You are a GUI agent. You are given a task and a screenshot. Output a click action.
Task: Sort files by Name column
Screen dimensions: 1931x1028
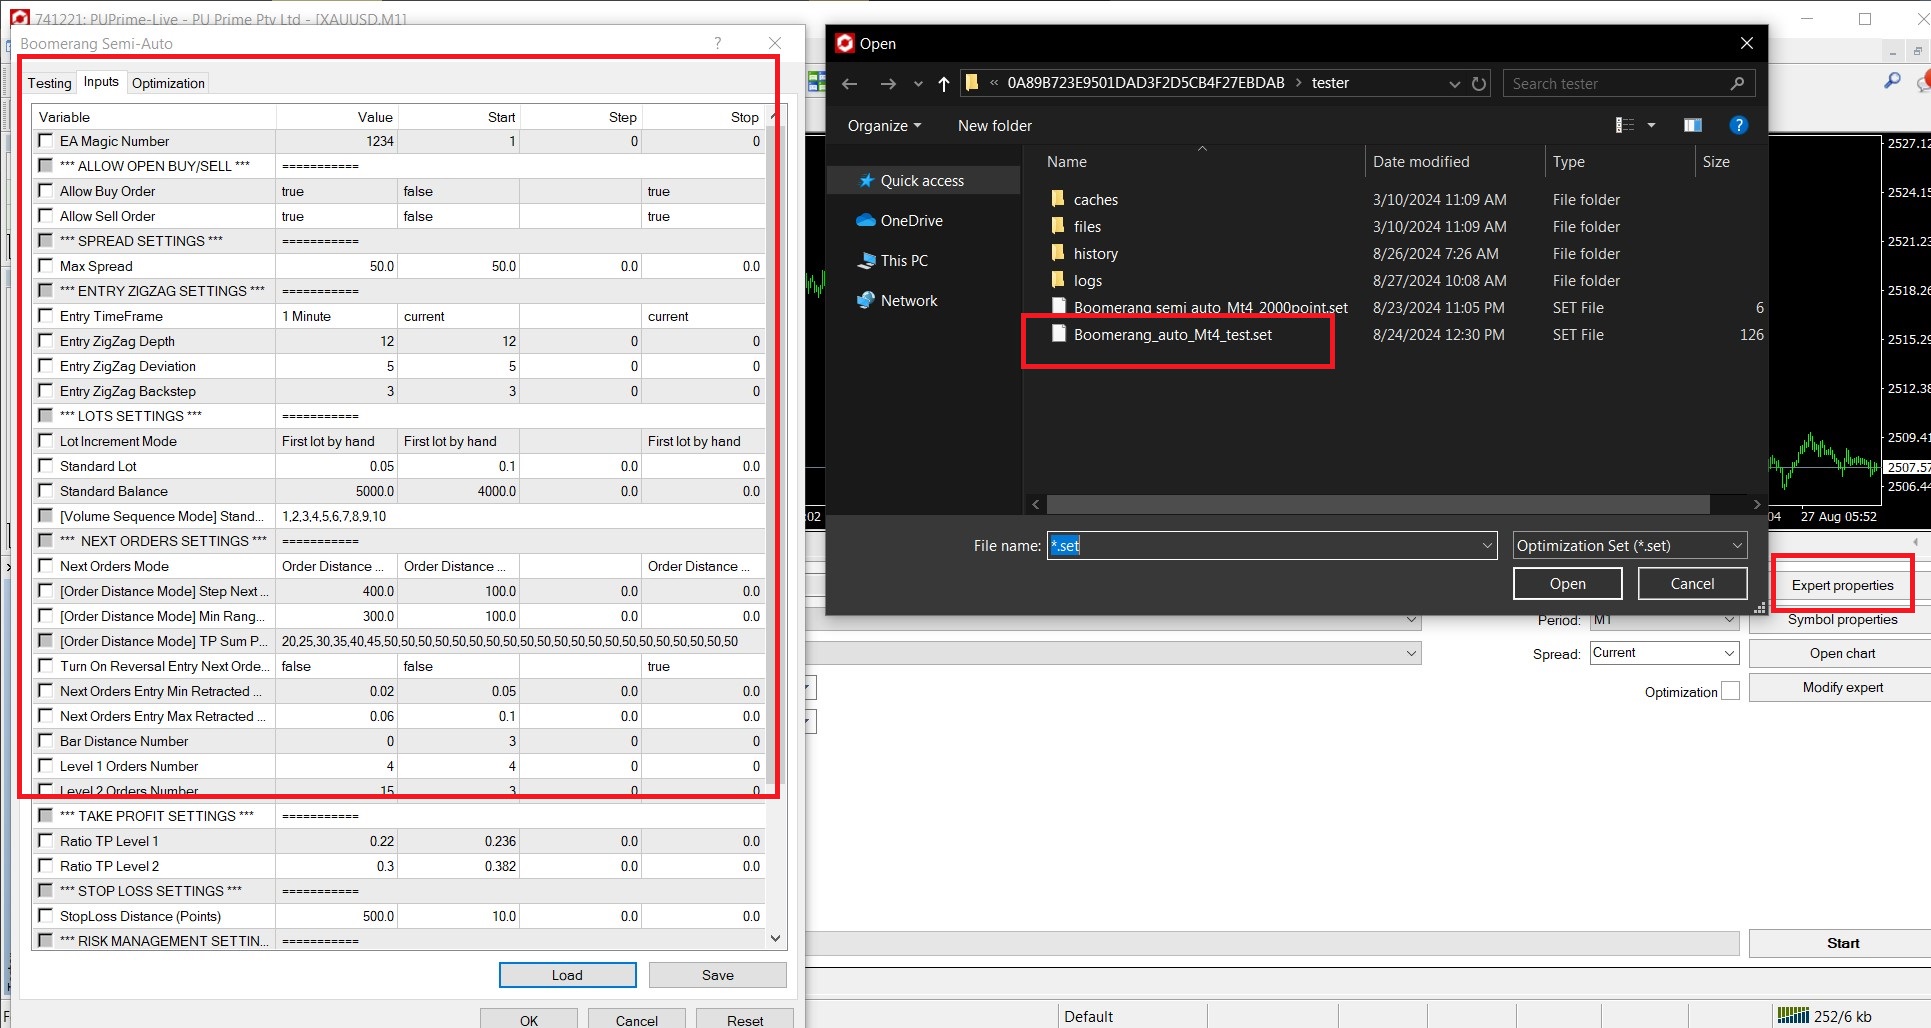[x=1067, y=162]
